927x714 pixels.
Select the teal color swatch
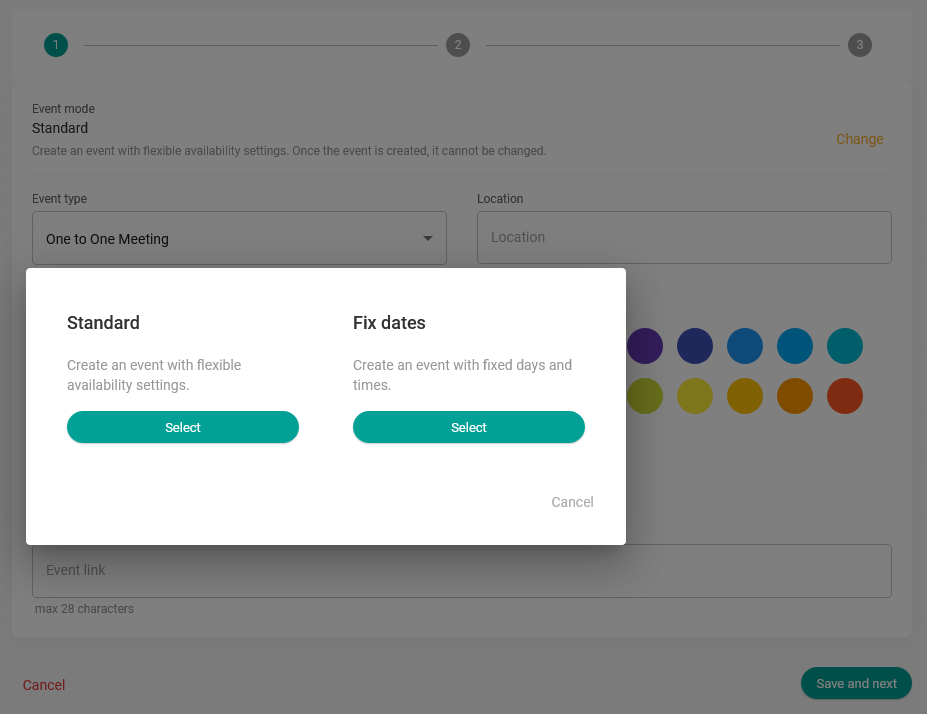845,346
